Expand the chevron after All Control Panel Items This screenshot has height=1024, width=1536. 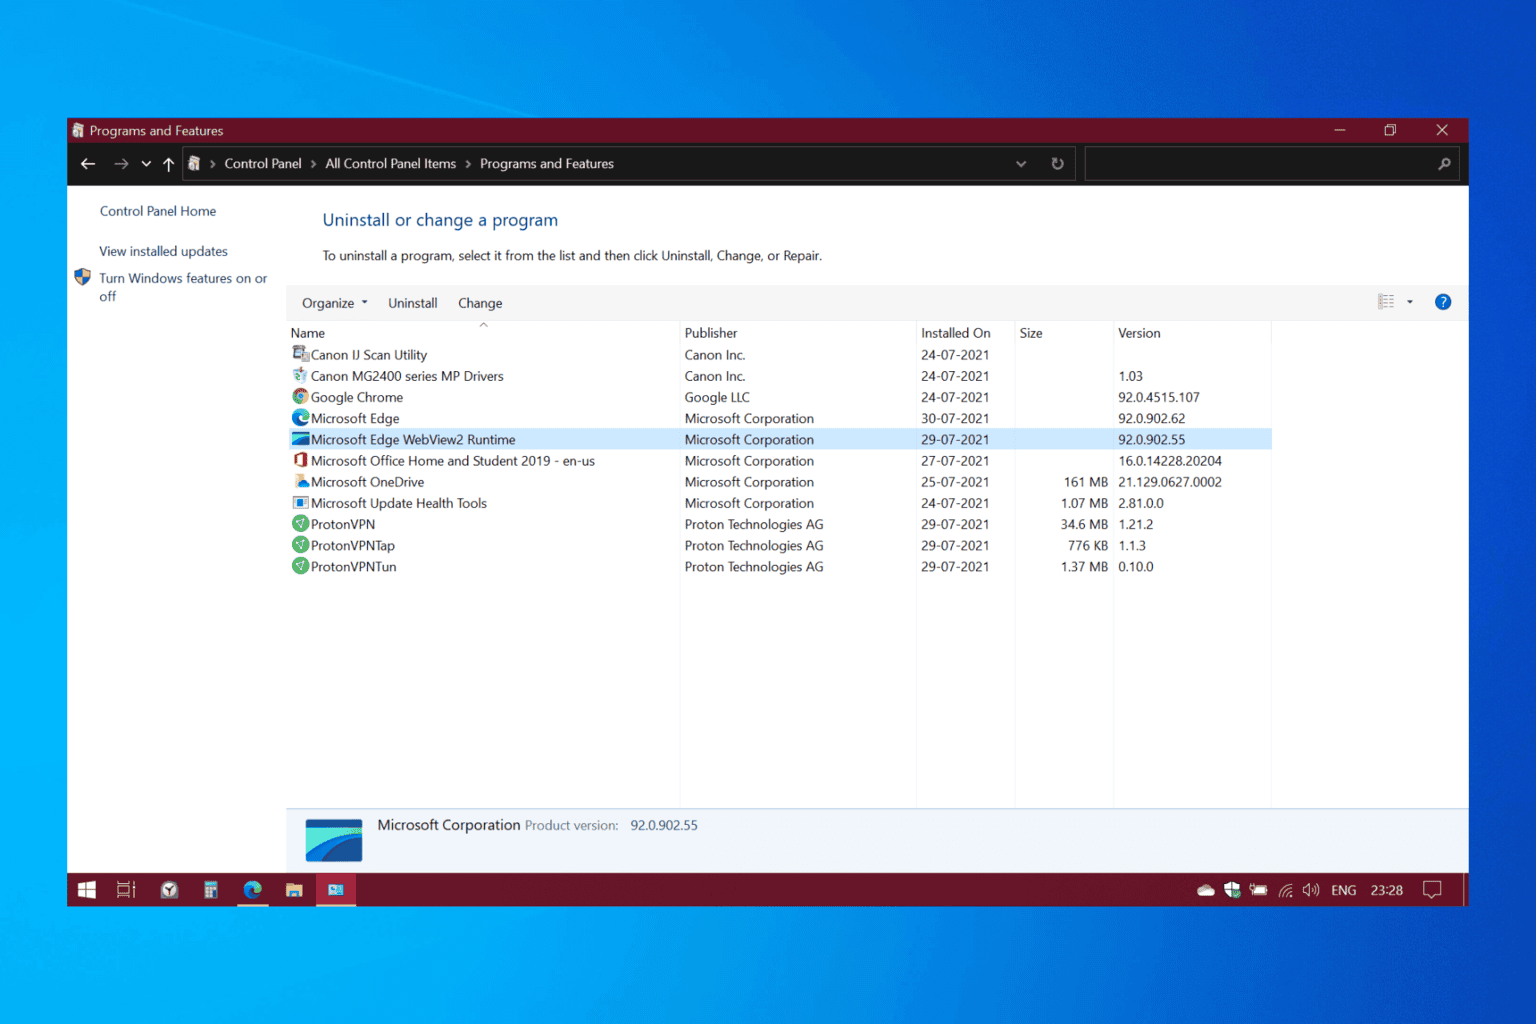tap(468, 164)
